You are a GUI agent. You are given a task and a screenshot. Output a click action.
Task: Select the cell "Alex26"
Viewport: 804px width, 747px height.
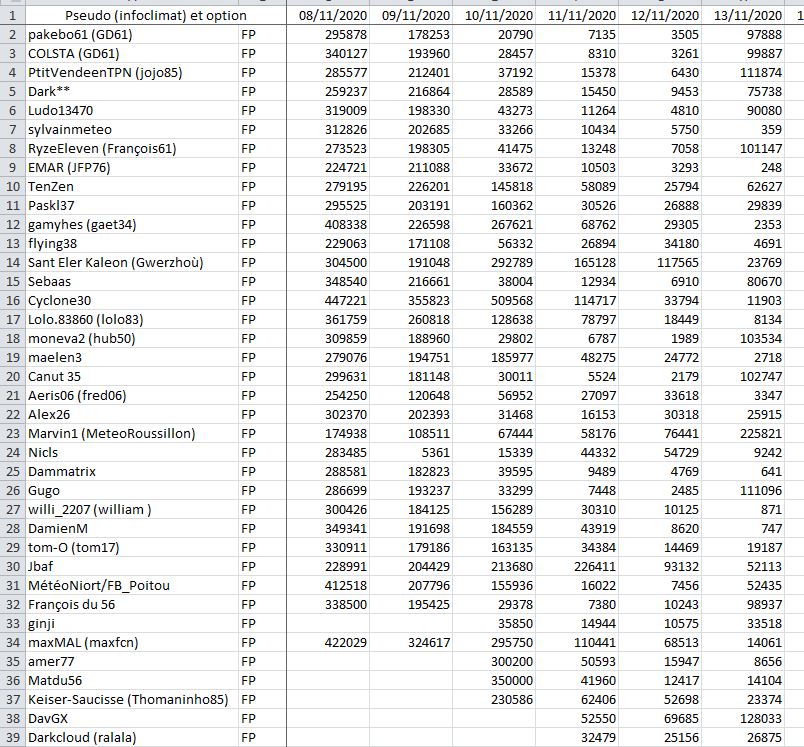point(132,414)
